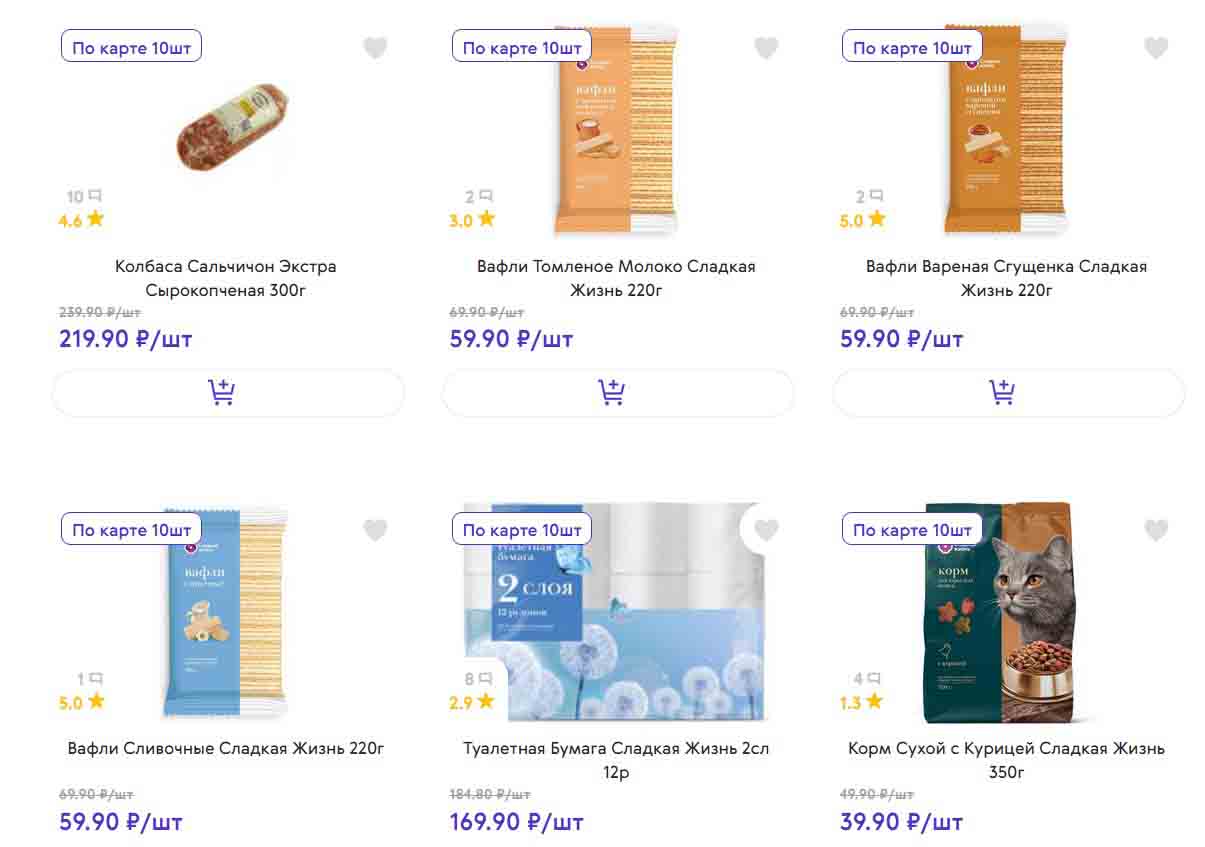The height and width of the screenshot is (847, 1205).
Task: Click 'По карте 10шт' badge on Колбаса
Action: pos(131,47)
